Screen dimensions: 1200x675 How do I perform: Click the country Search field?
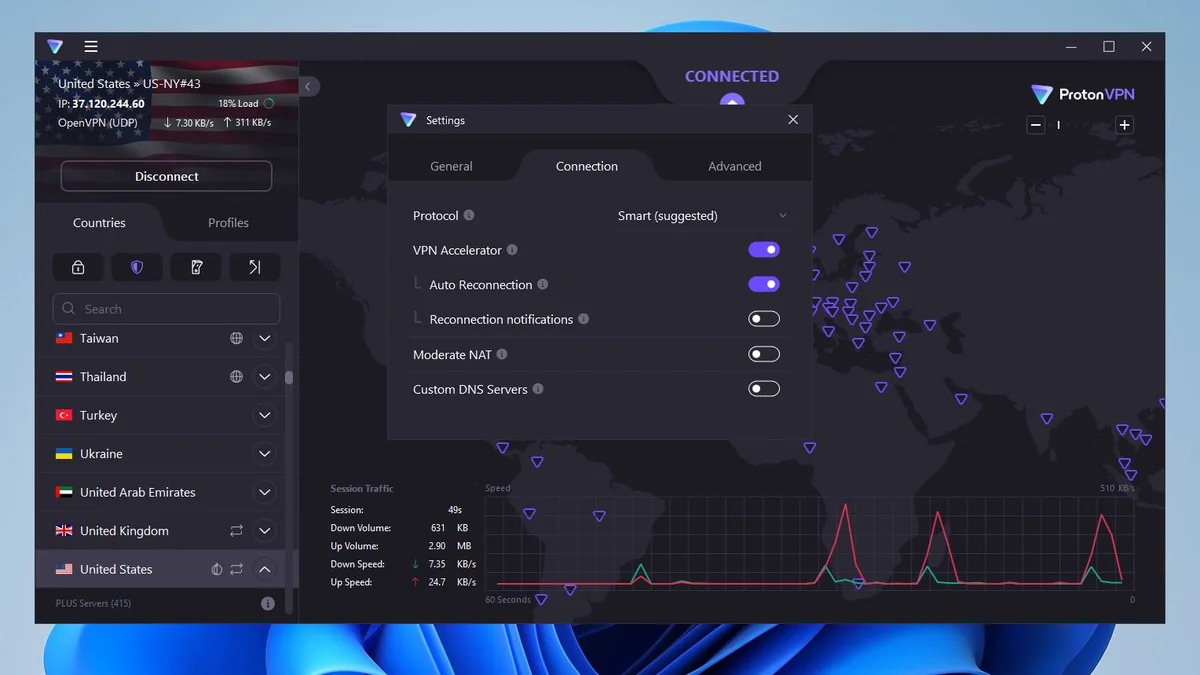pyautogui.click(x=166, y=309)
